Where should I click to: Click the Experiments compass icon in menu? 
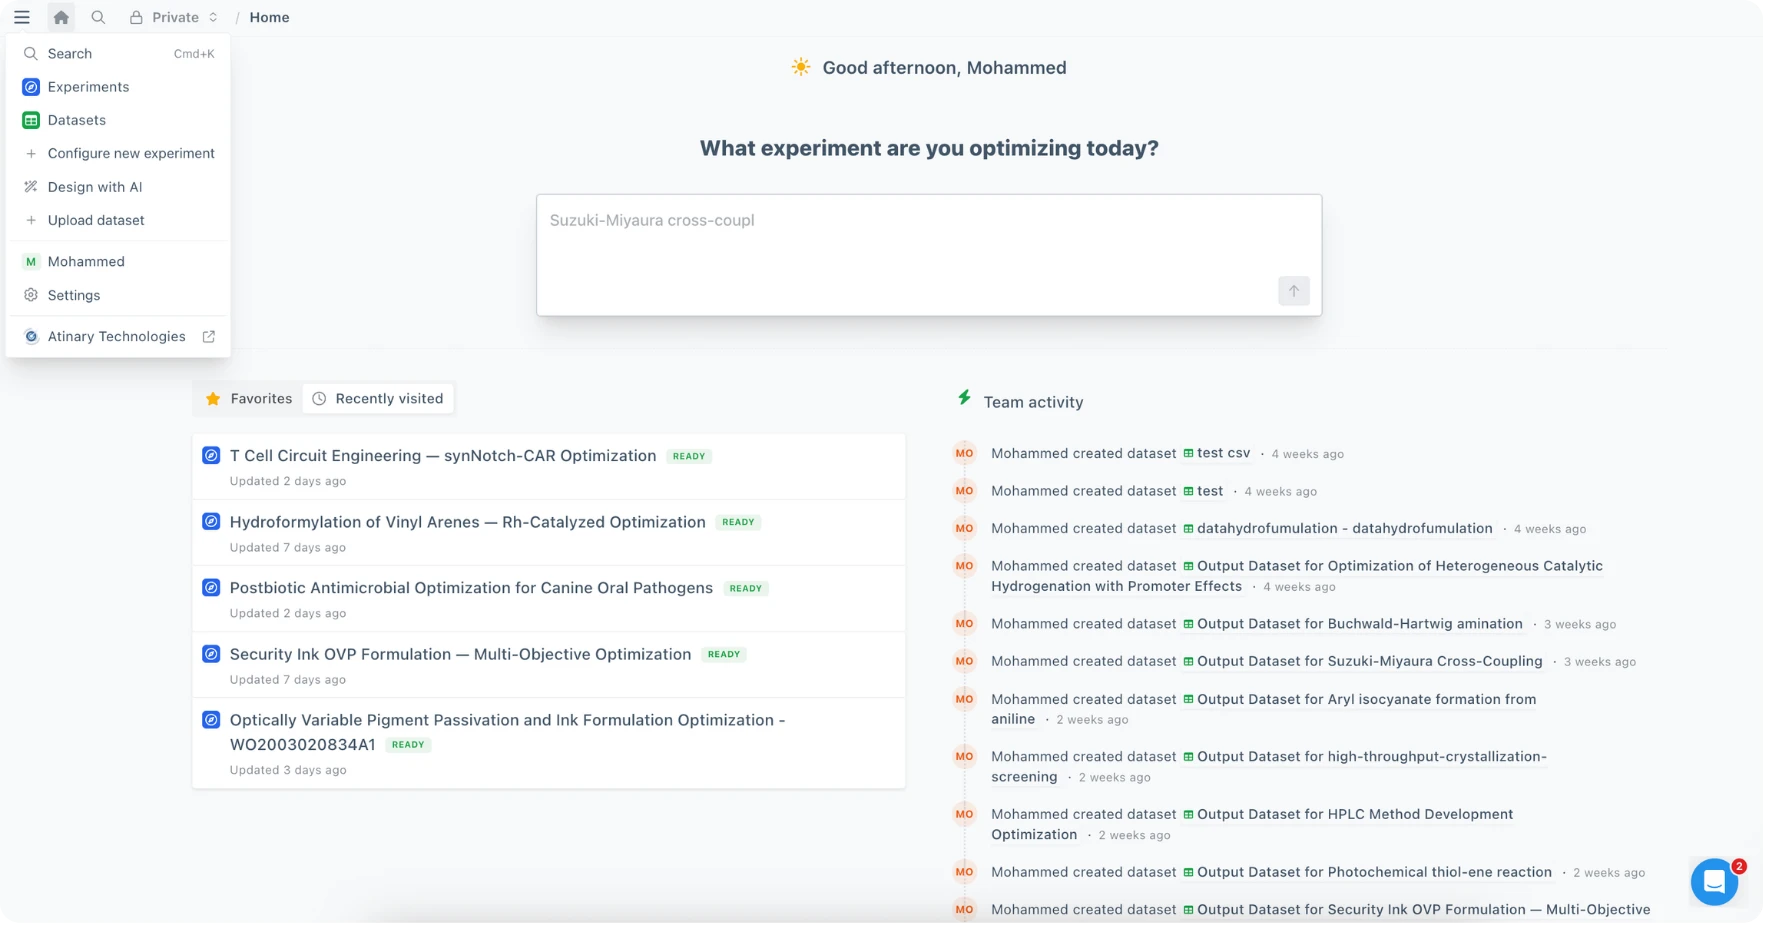31,87
